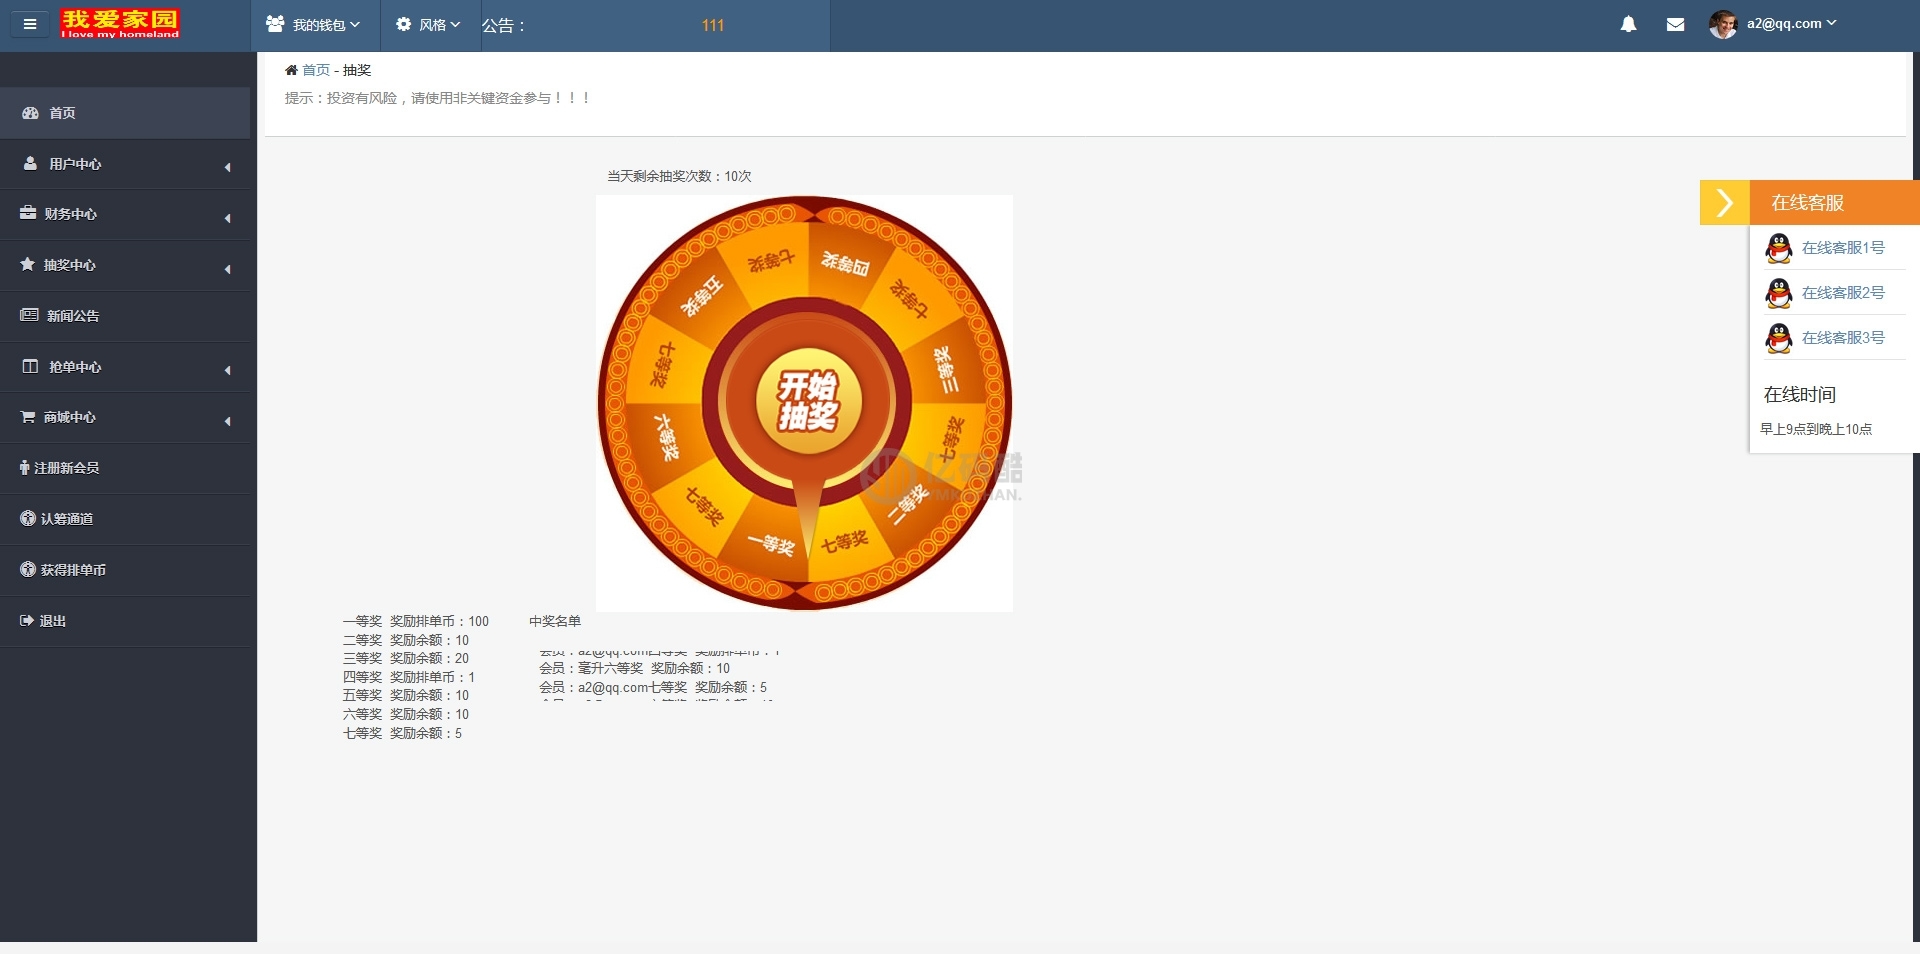This screenshot has height=954, width=1920.
Task: Click the 在线客服2号 text link
Action: (1842, 293)
